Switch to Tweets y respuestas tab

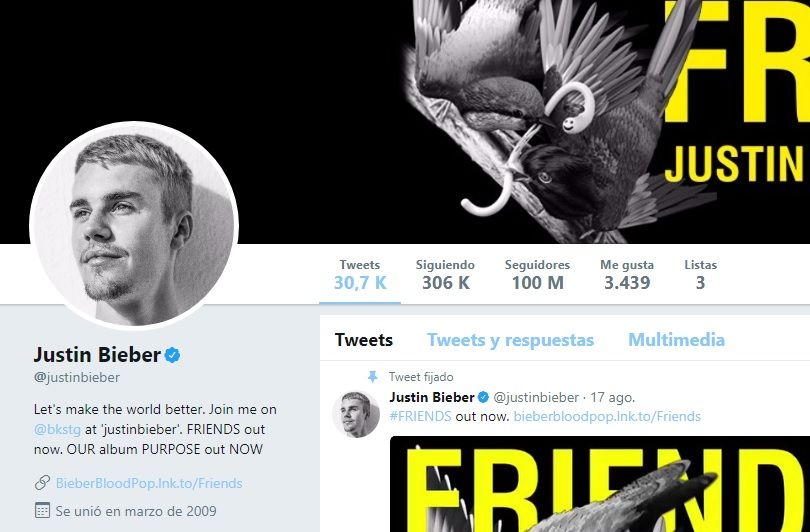tap(510, 340)
